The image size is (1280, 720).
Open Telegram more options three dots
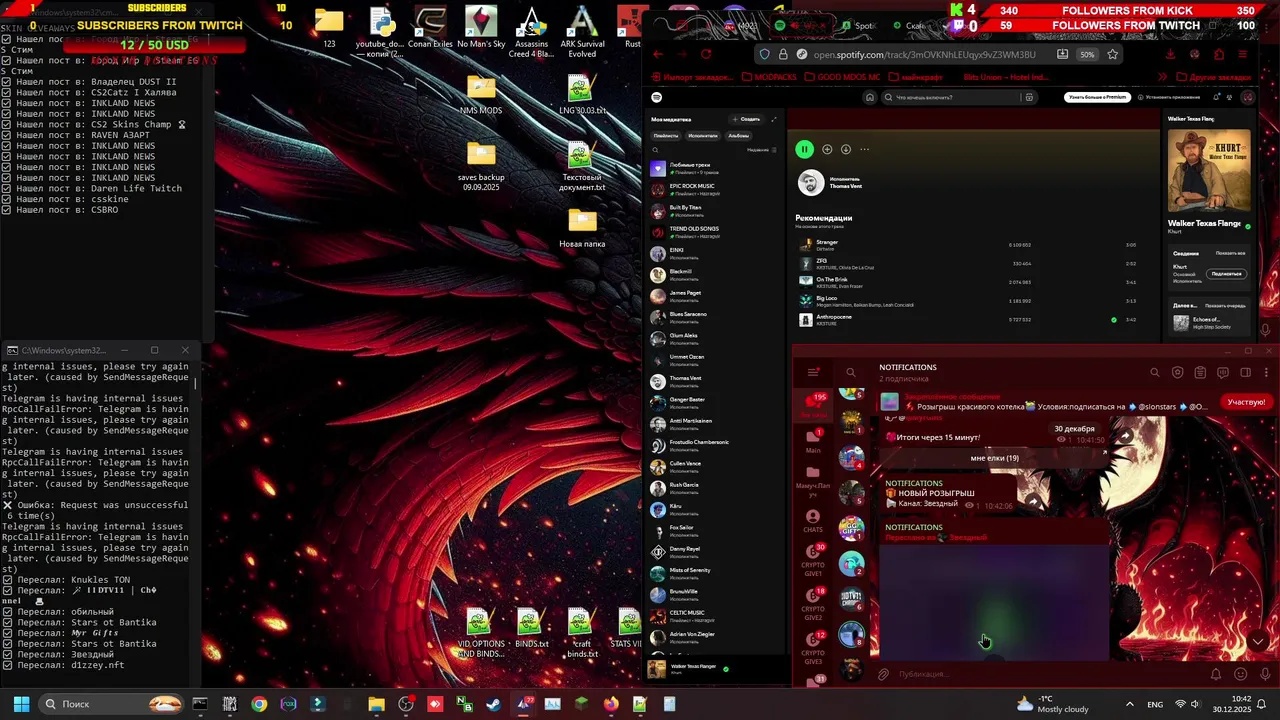(1268, 373)
